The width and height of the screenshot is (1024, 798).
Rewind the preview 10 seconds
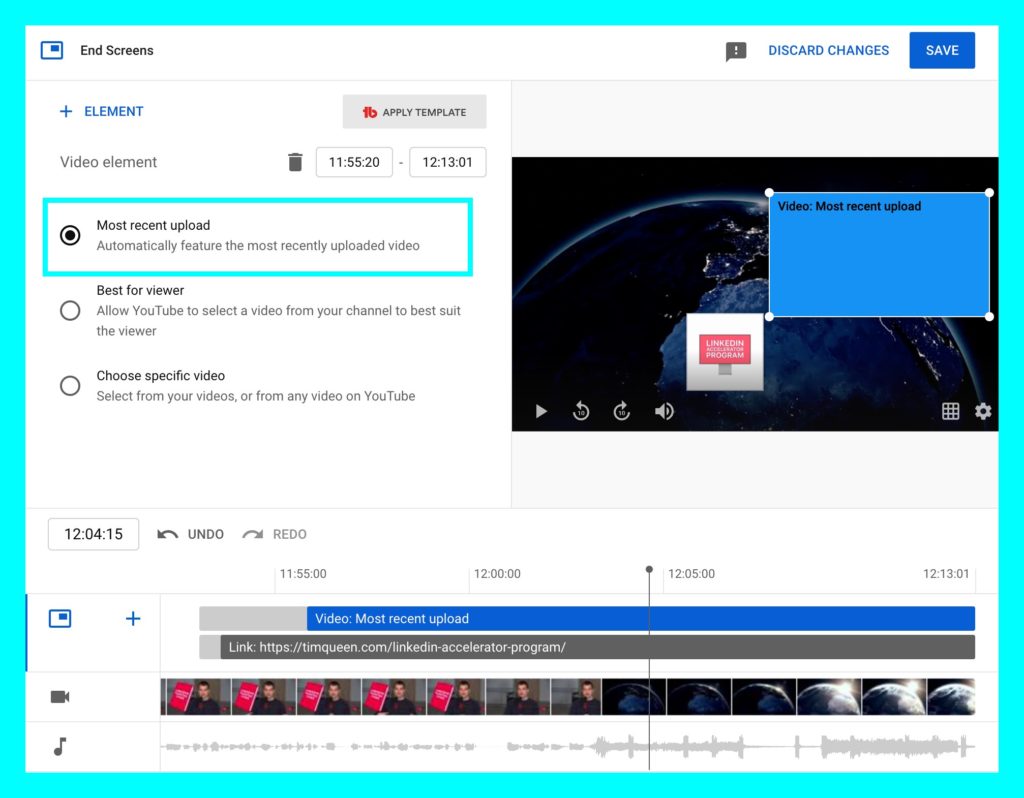pos(581,411)
